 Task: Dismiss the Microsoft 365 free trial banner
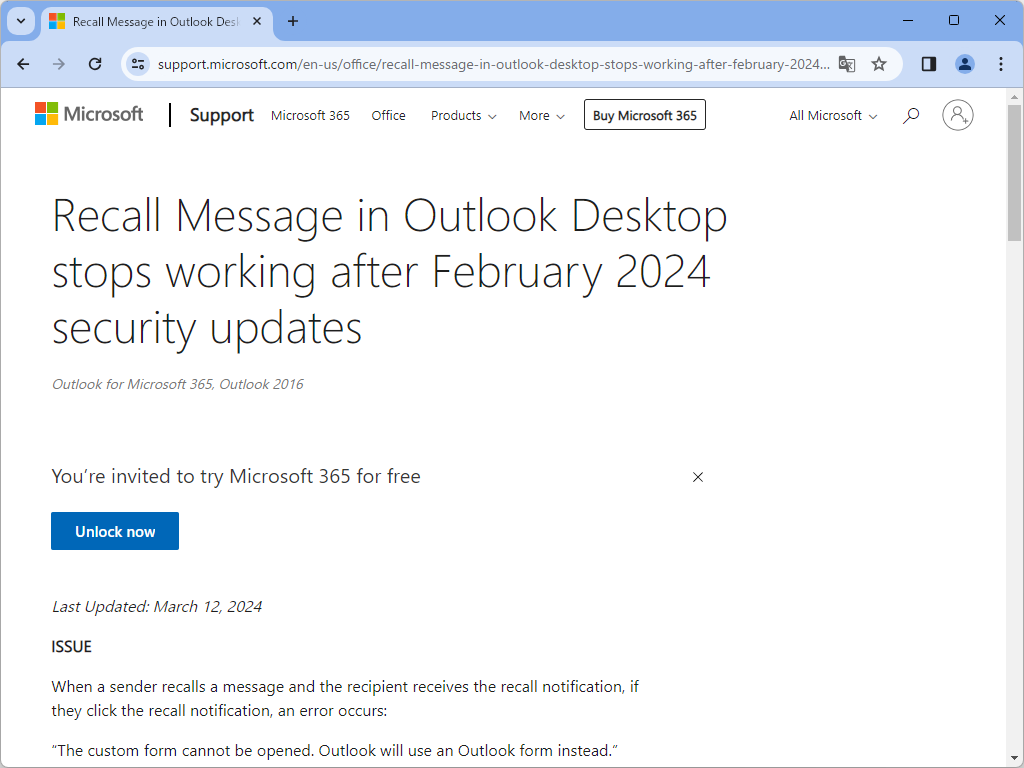coord(697,477)
